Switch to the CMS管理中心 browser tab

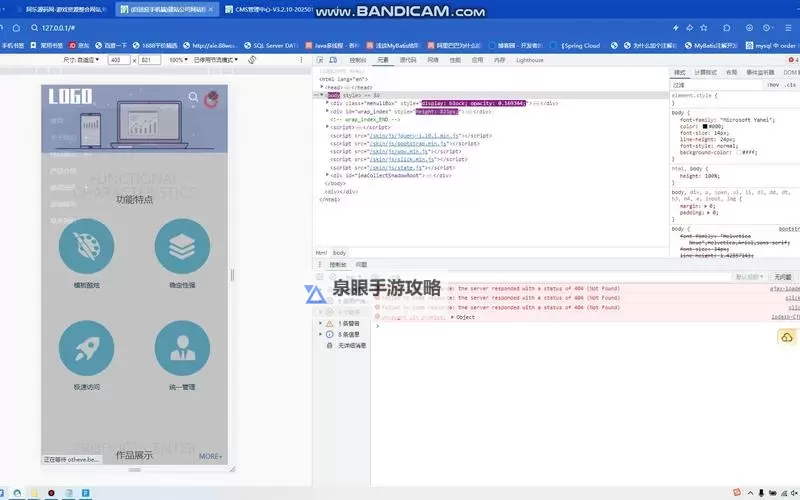268,9
